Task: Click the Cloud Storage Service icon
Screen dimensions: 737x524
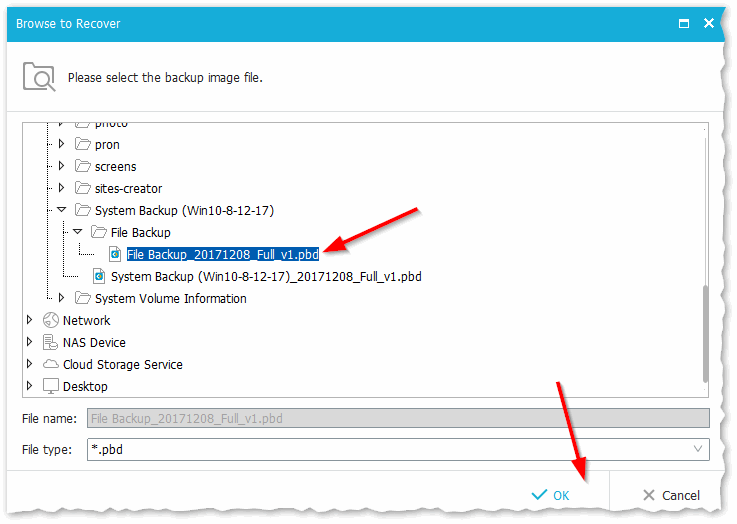Action: (50, 365)
